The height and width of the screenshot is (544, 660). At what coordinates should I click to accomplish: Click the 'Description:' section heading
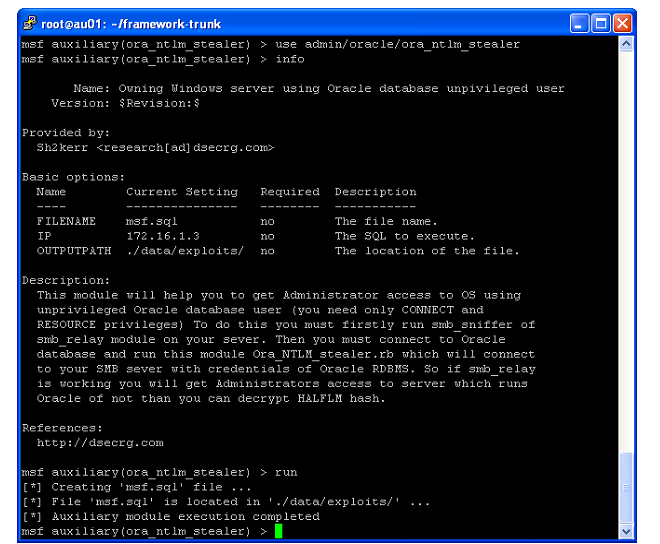pyautogui.click(x=66, y=280)
